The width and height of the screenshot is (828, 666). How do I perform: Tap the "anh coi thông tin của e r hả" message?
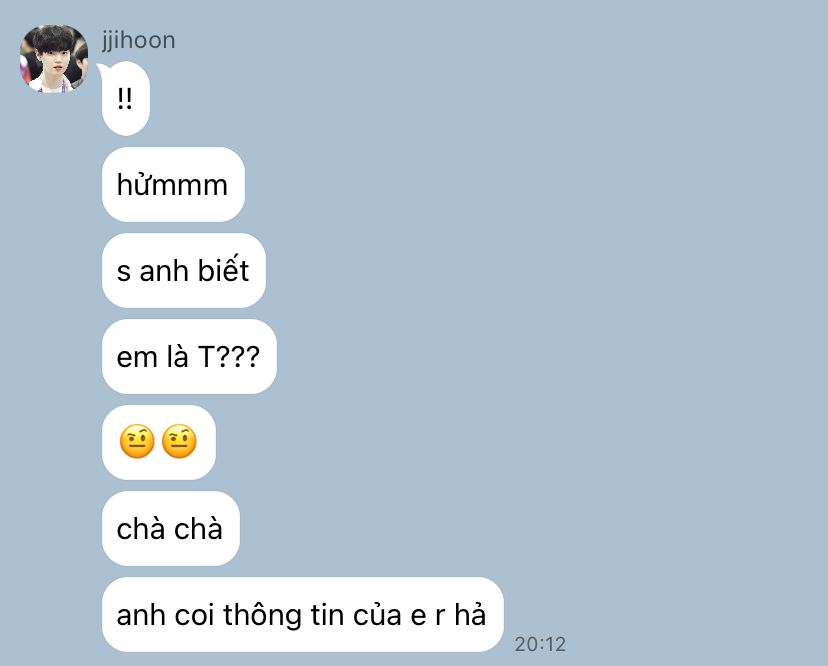[303, 615]
